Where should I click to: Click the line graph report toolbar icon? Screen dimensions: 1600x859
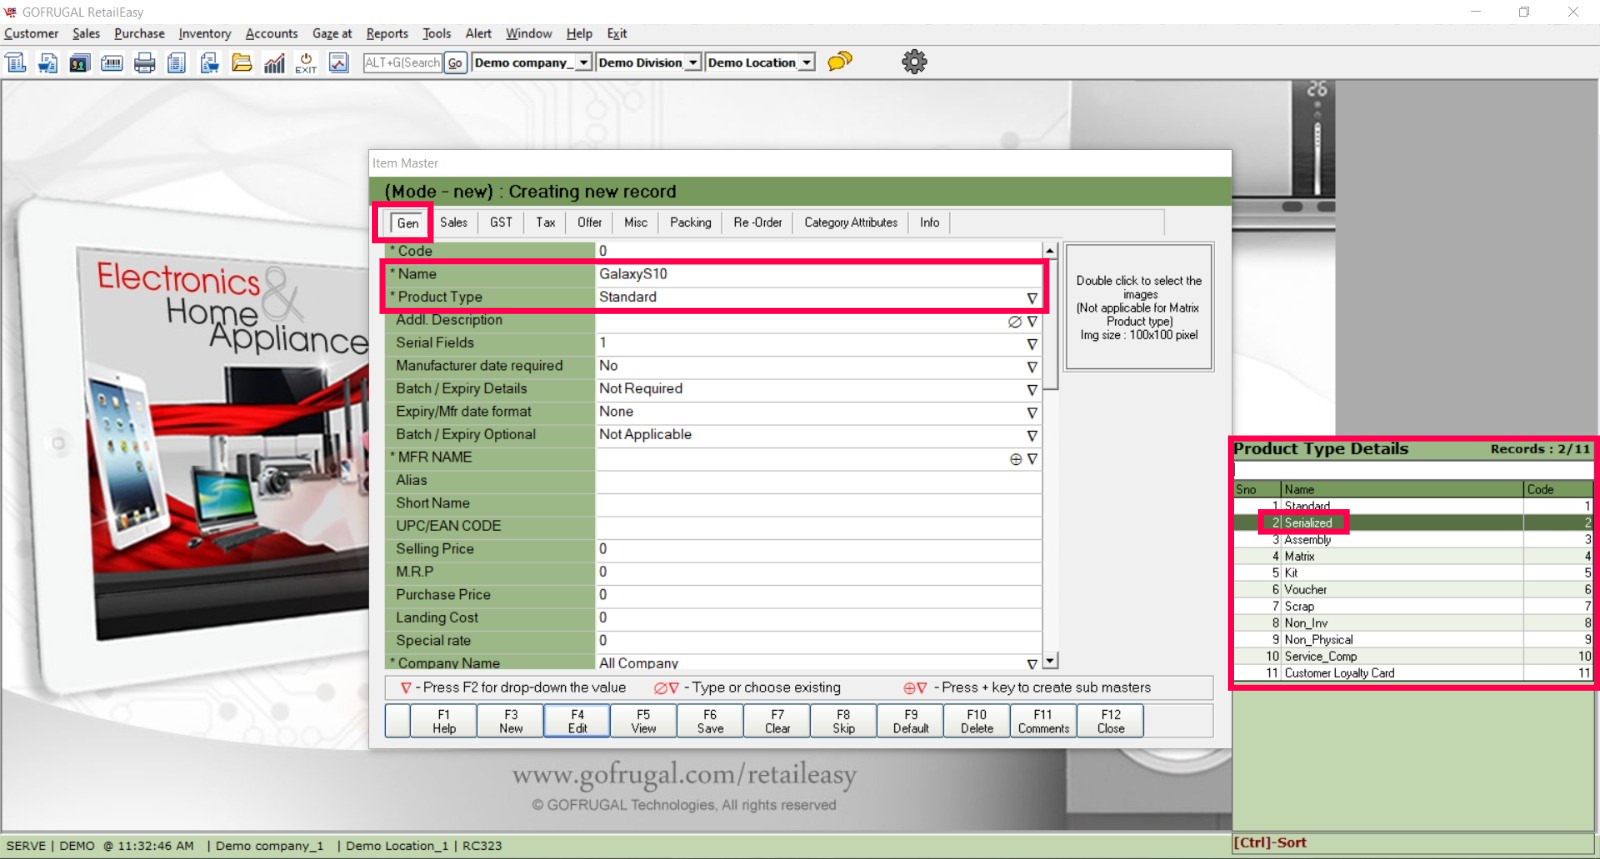pyautogui.click(x=339, y=62)
